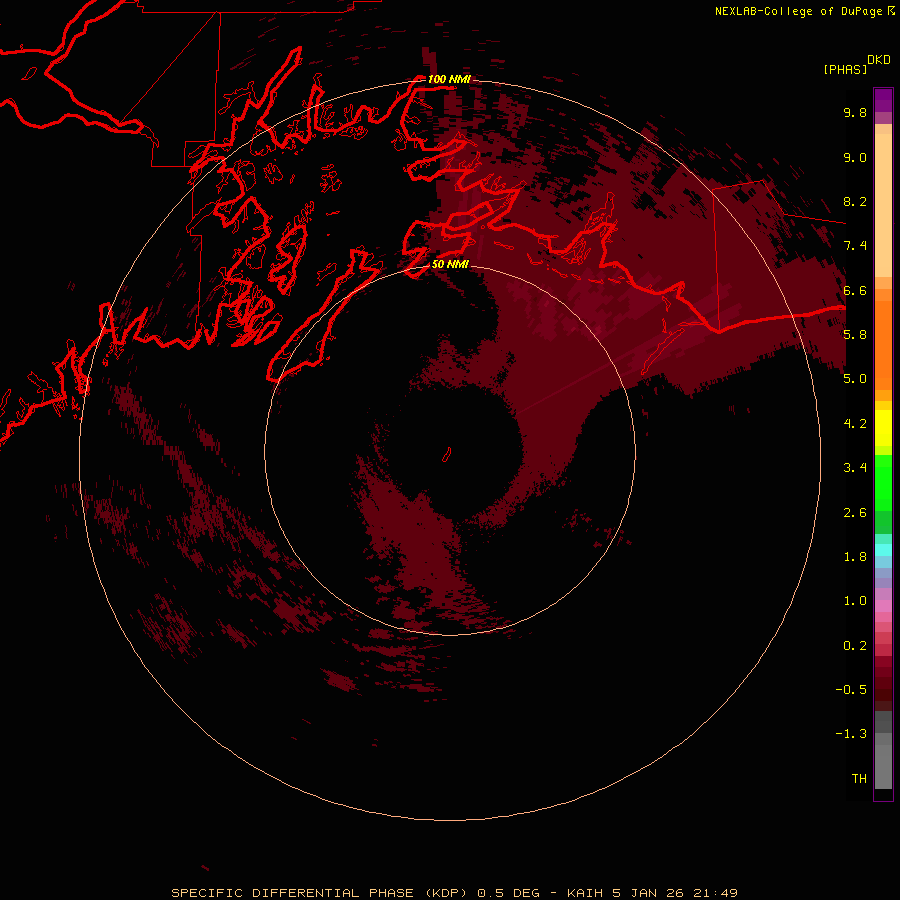
Task: Click the [PHAS] legend header
Action: (845, 69)
